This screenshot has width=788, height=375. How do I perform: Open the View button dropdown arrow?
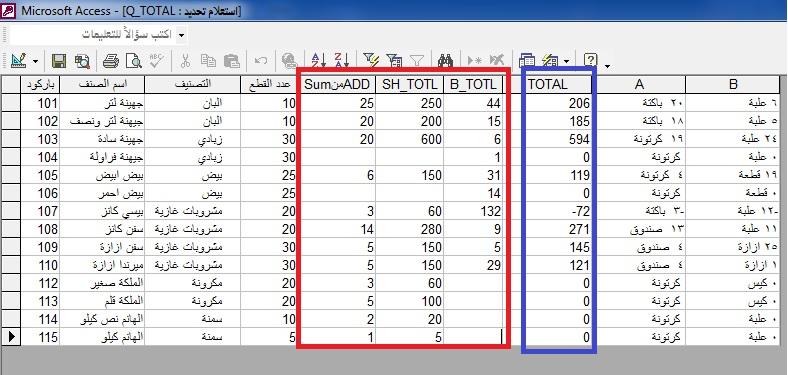point(35,61)
